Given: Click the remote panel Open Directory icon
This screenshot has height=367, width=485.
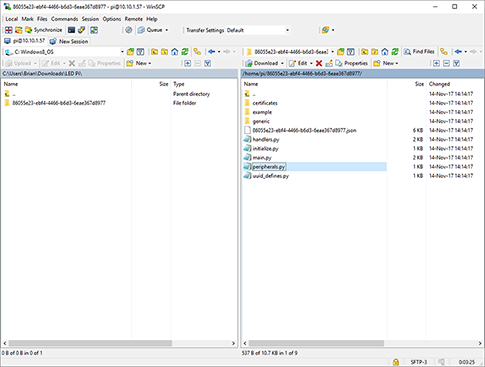Looking at the screenshot, I should tap(340, 52).
